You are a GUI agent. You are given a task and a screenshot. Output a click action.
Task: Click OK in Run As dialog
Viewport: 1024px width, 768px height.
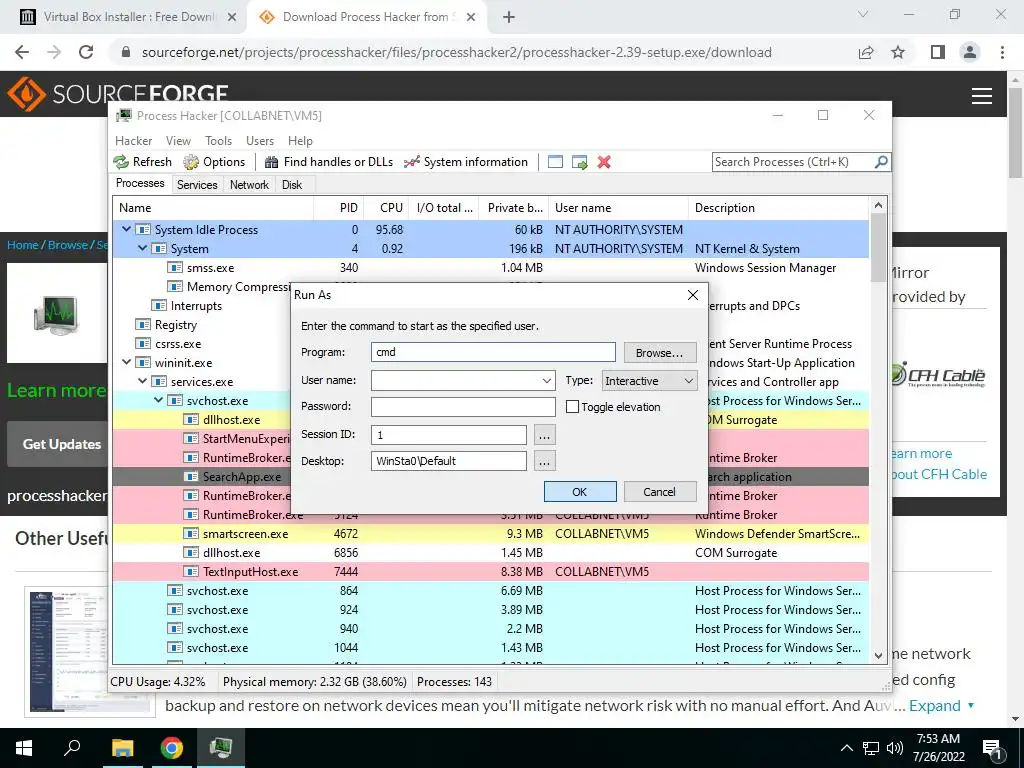[580, 492]
